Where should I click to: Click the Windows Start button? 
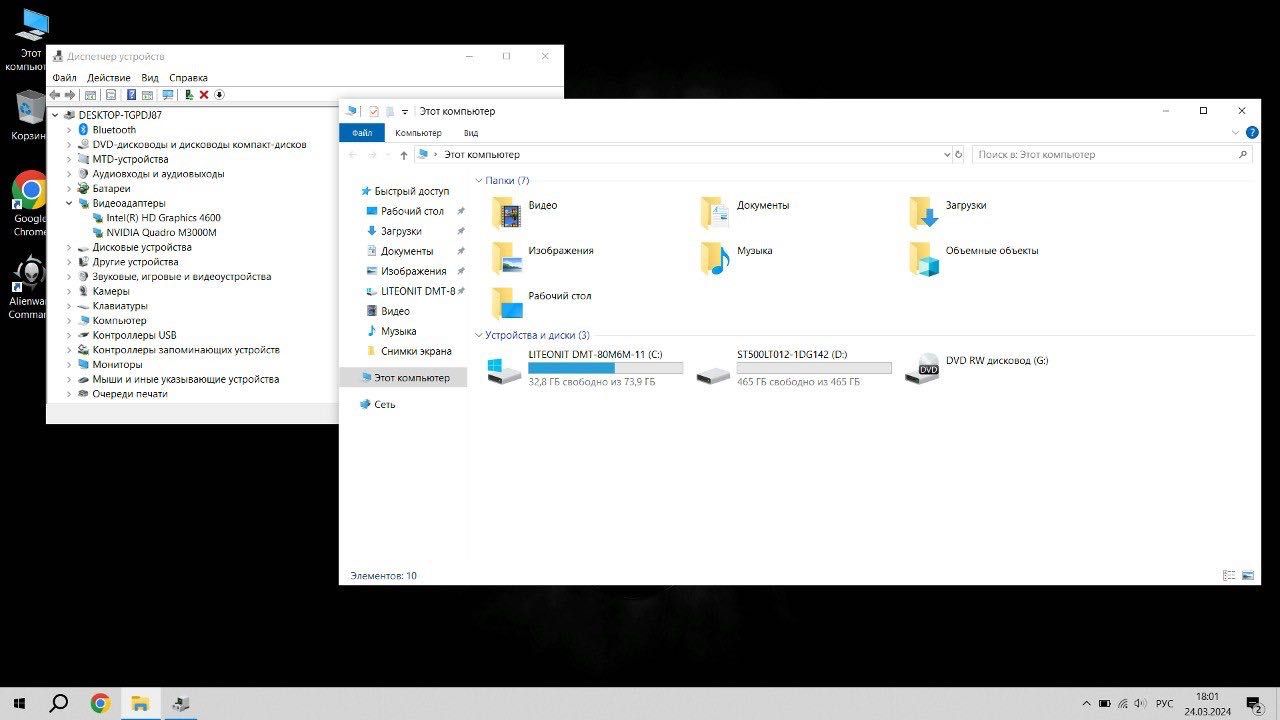[19, 703]
